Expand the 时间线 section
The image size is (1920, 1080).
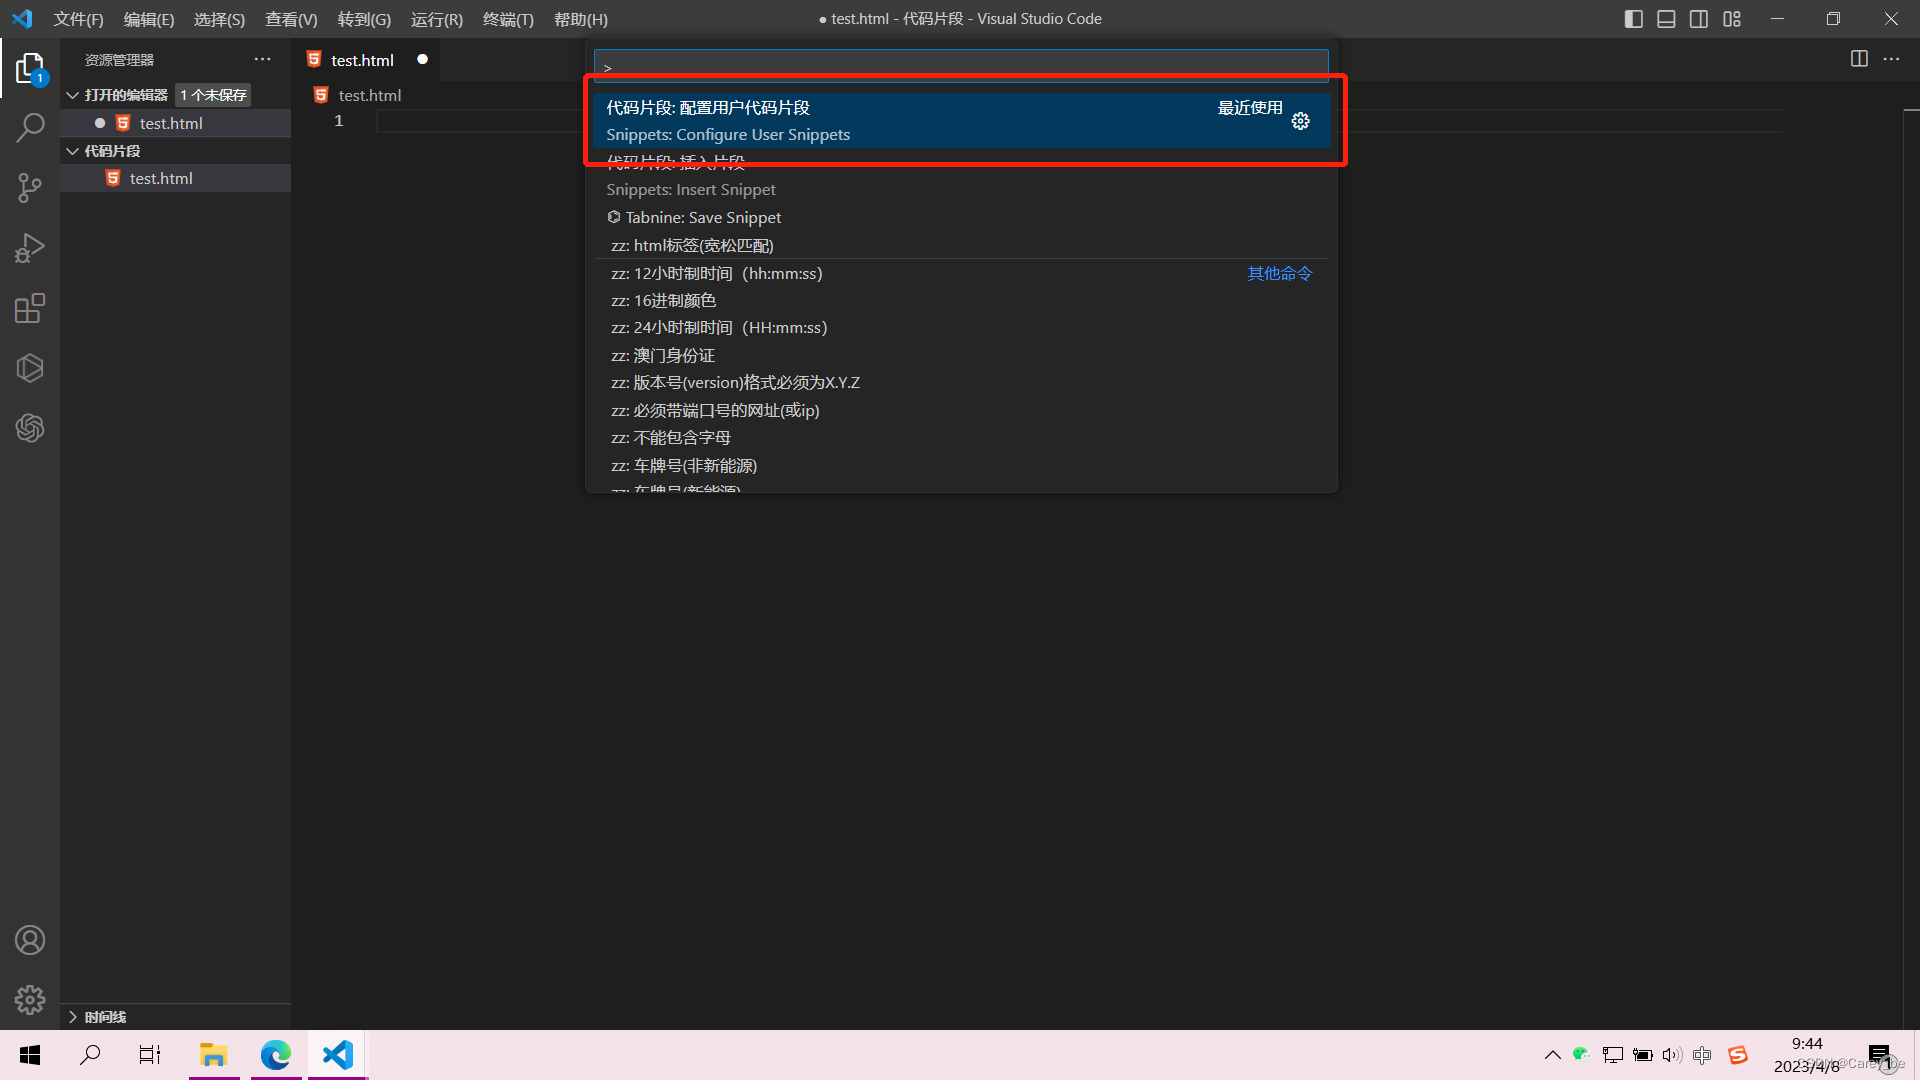(73, 1017)
